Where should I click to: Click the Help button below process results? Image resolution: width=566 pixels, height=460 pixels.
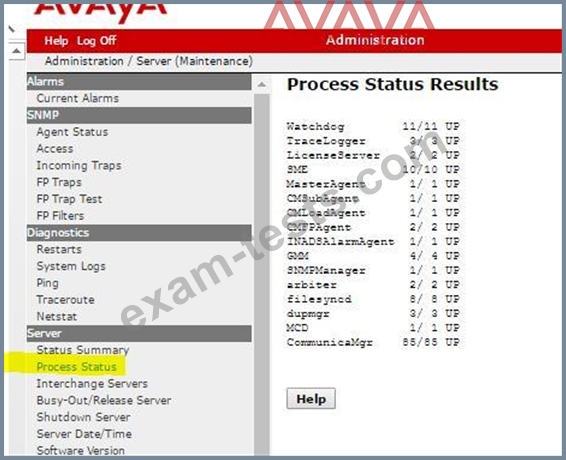point(311,399)
